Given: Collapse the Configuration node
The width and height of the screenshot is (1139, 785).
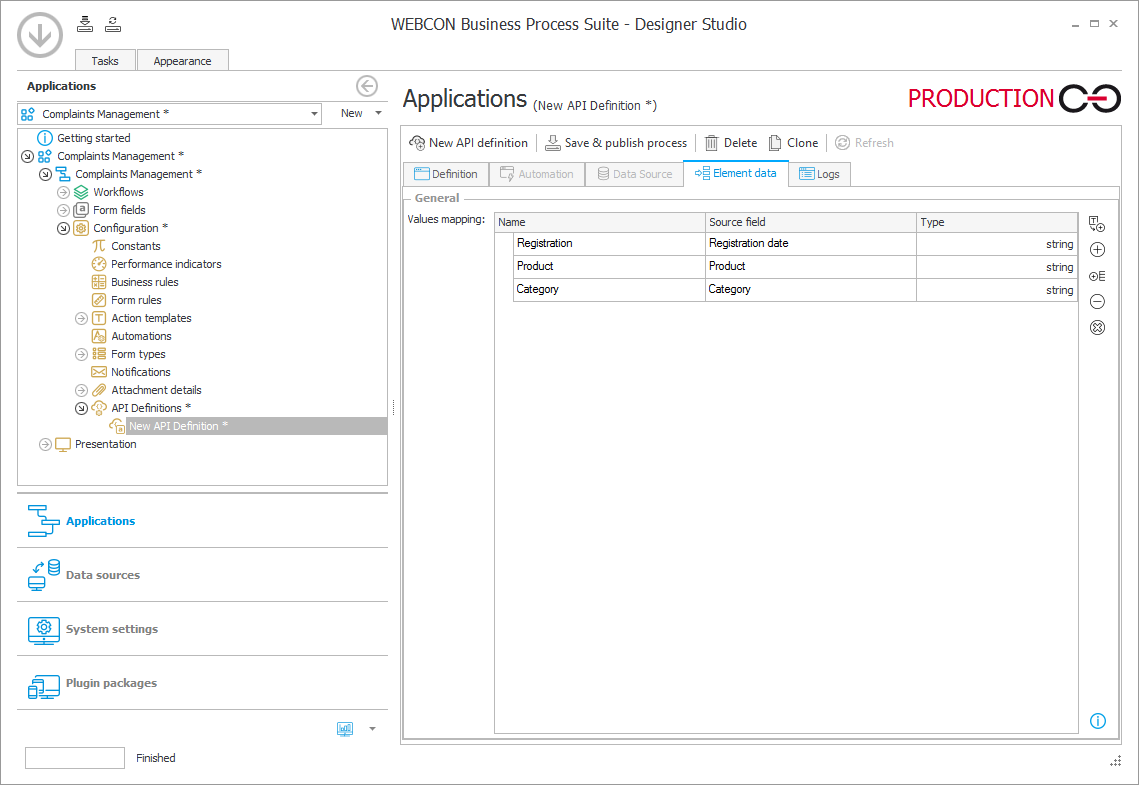Looking at the screenshot, I should click(x=63, y=228).
